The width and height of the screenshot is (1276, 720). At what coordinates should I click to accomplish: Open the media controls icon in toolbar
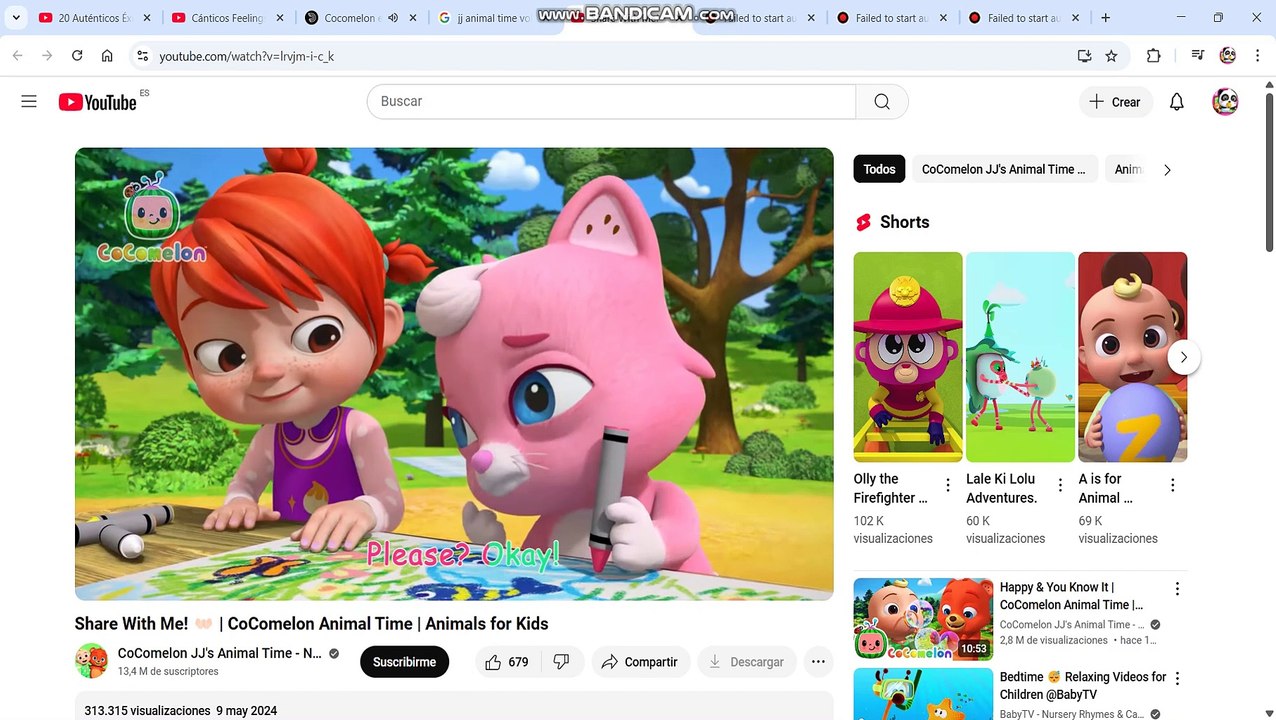click(x=1197, y=56)
